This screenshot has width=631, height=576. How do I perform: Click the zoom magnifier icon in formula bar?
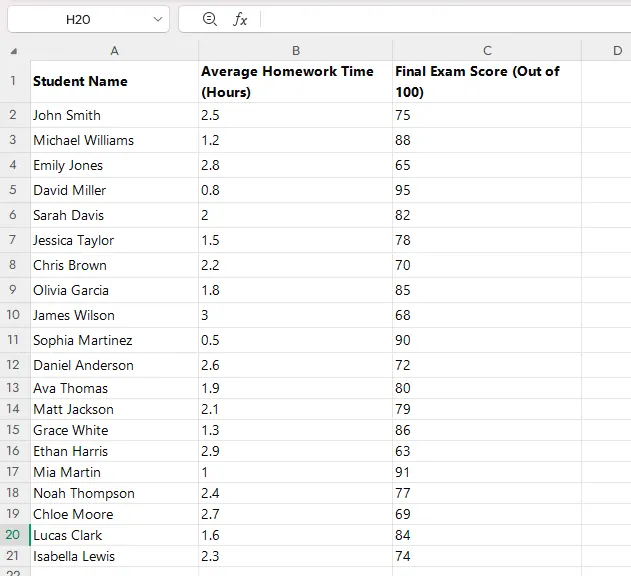(x=209, y=19)
